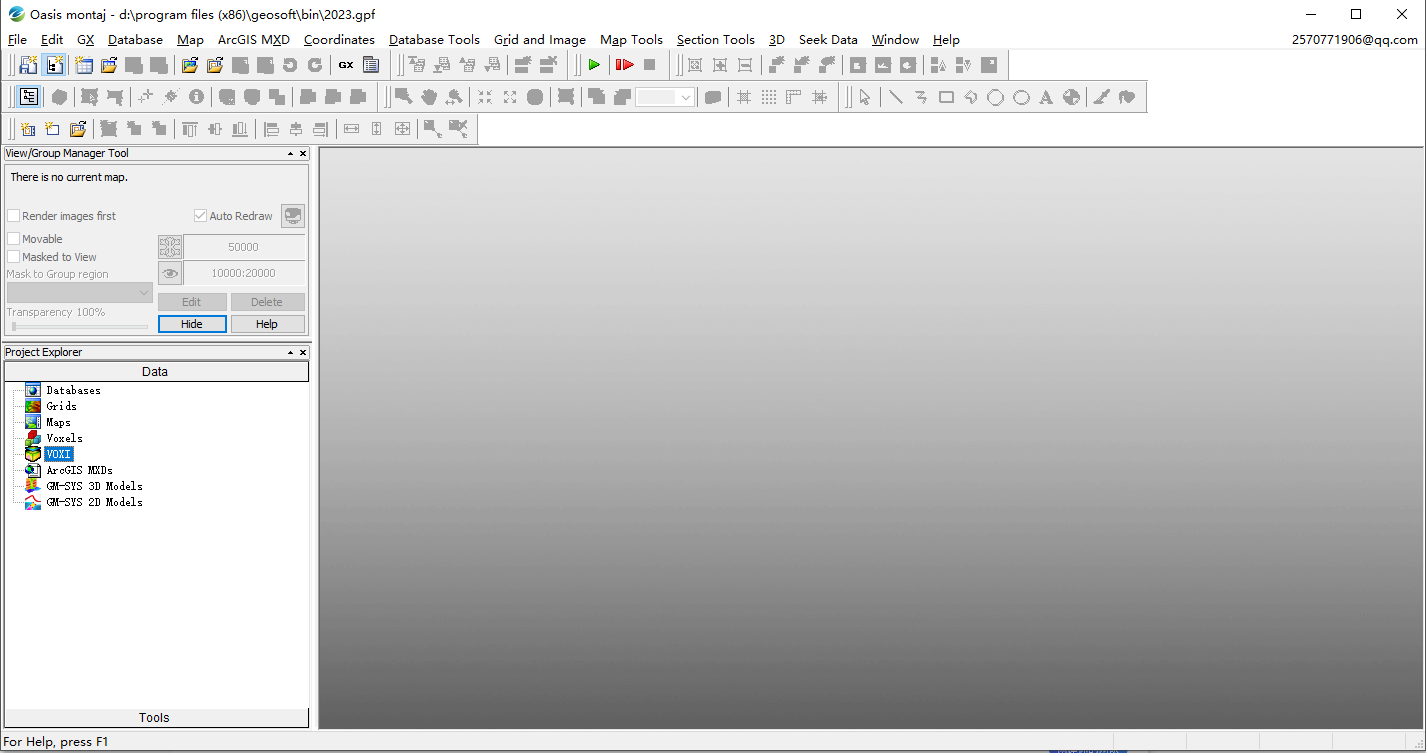
Task: Open the Grid and Image menu
Action: (540, 40)
